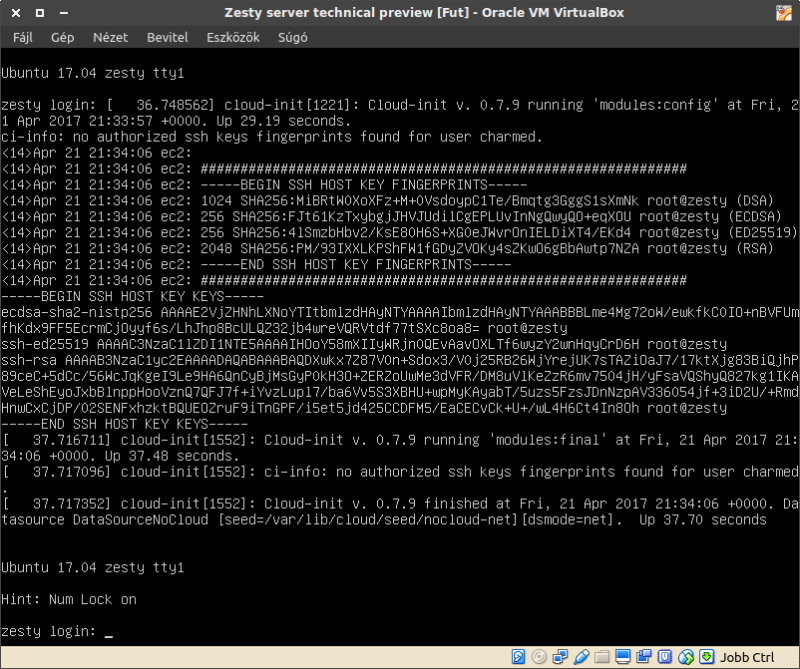Click the 'BEGIN SSH HOST KEY FINGERPRINTS' line

point(364,185)
